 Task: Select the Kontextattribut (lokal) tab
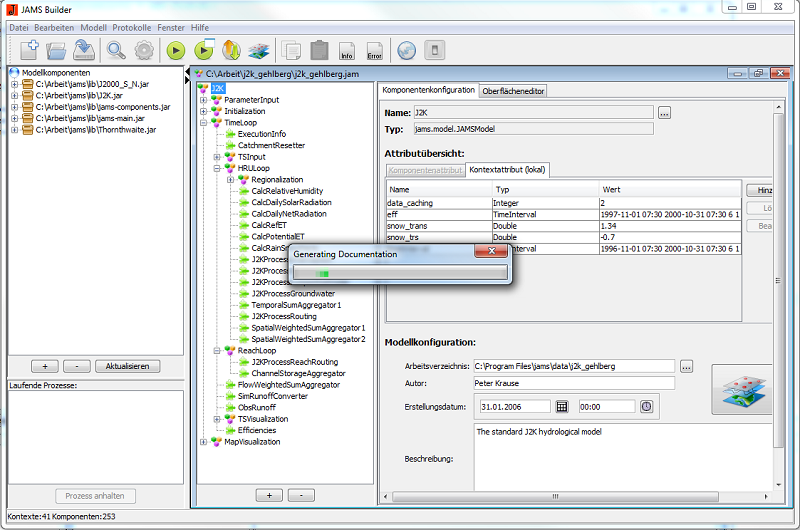click(x=508, y=170)
